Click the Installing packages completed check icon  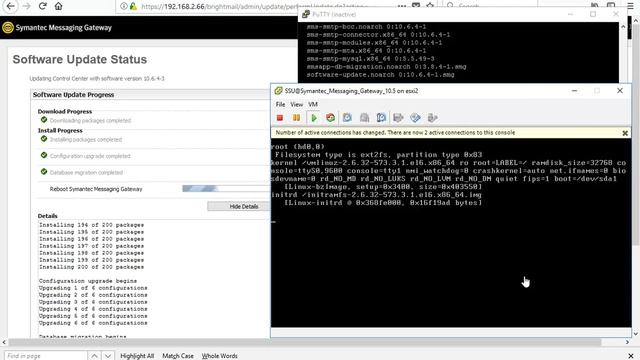[x=44, y=139]
